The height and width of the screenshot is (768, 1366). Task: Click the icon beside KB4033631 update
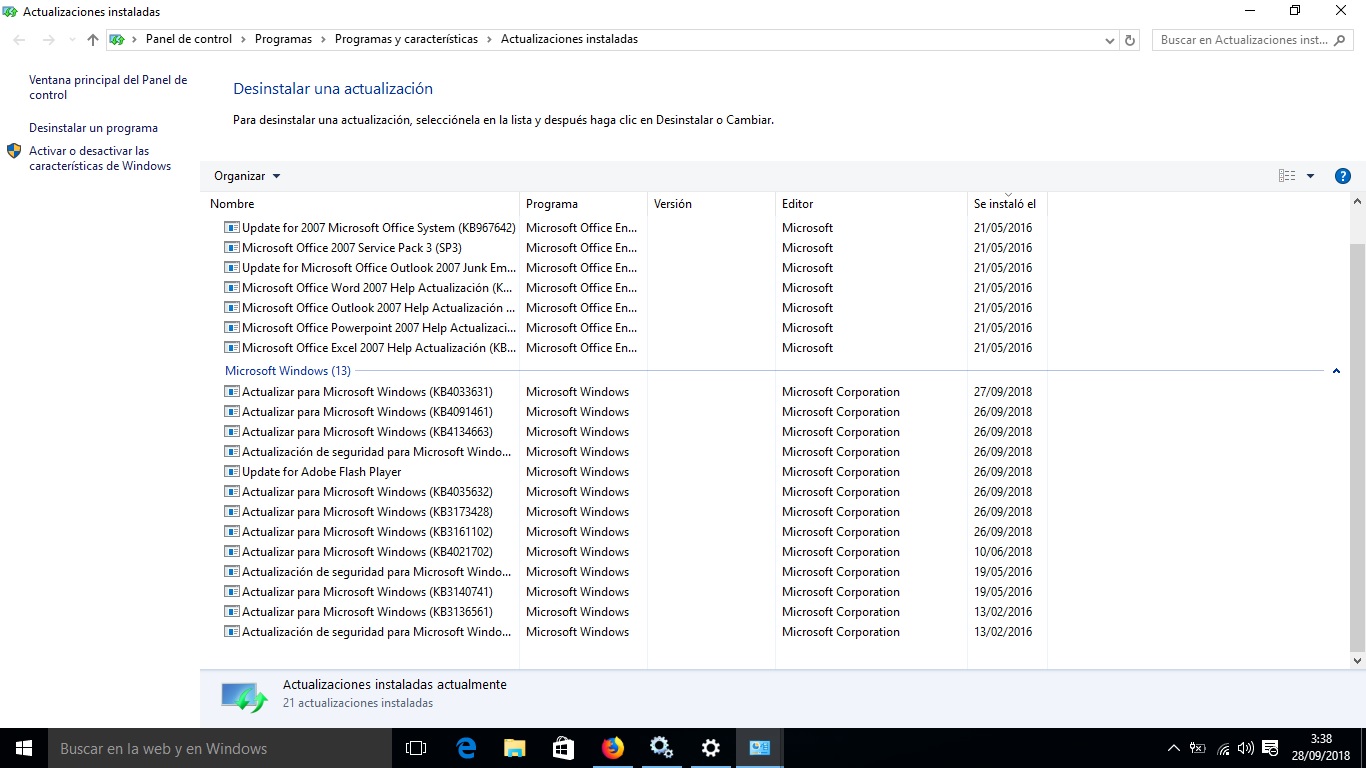(x=232, y=392)
